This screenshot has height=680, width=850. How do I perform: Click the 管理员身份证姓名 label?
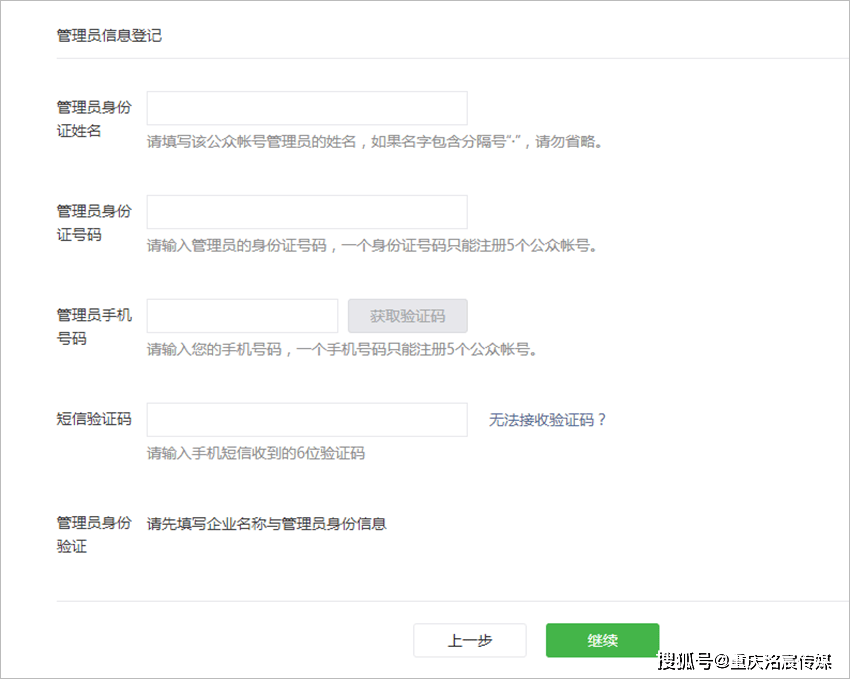[94, 119]
